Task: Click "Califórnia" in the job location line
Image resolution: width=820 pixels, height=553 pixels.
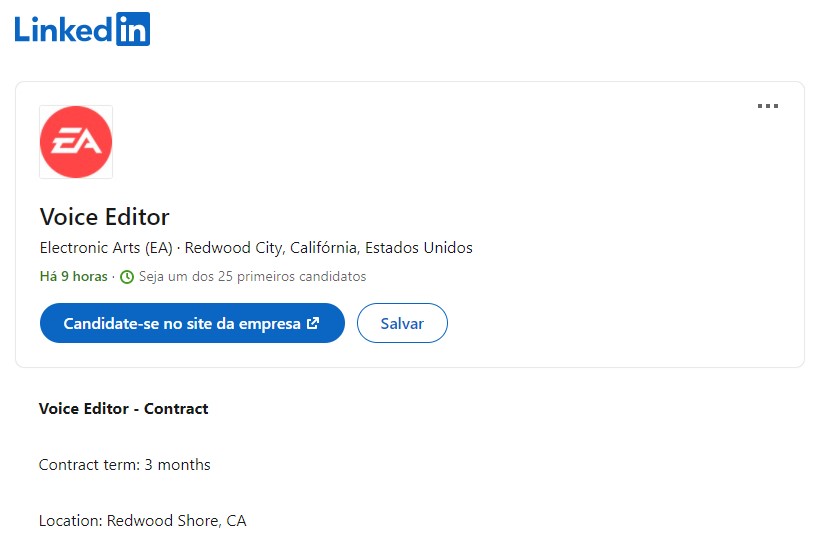Action: (x=324, y=247)
